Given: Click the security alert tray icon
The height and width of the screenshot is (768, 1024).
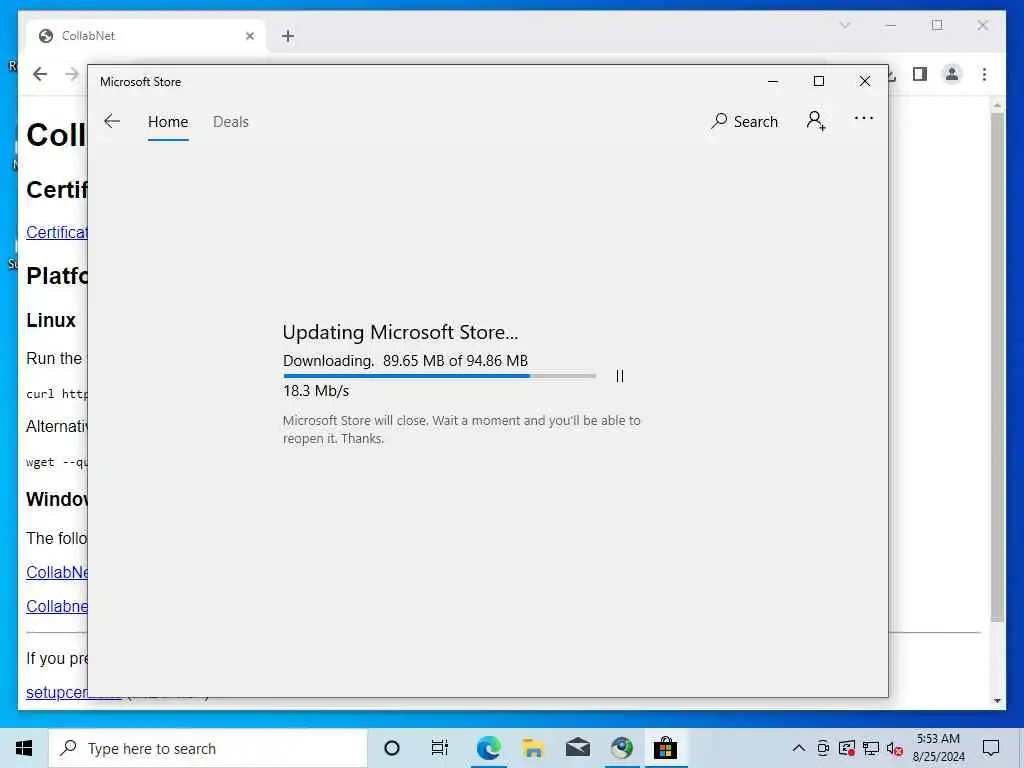Looking at the screenshot, I should point(847,748).
